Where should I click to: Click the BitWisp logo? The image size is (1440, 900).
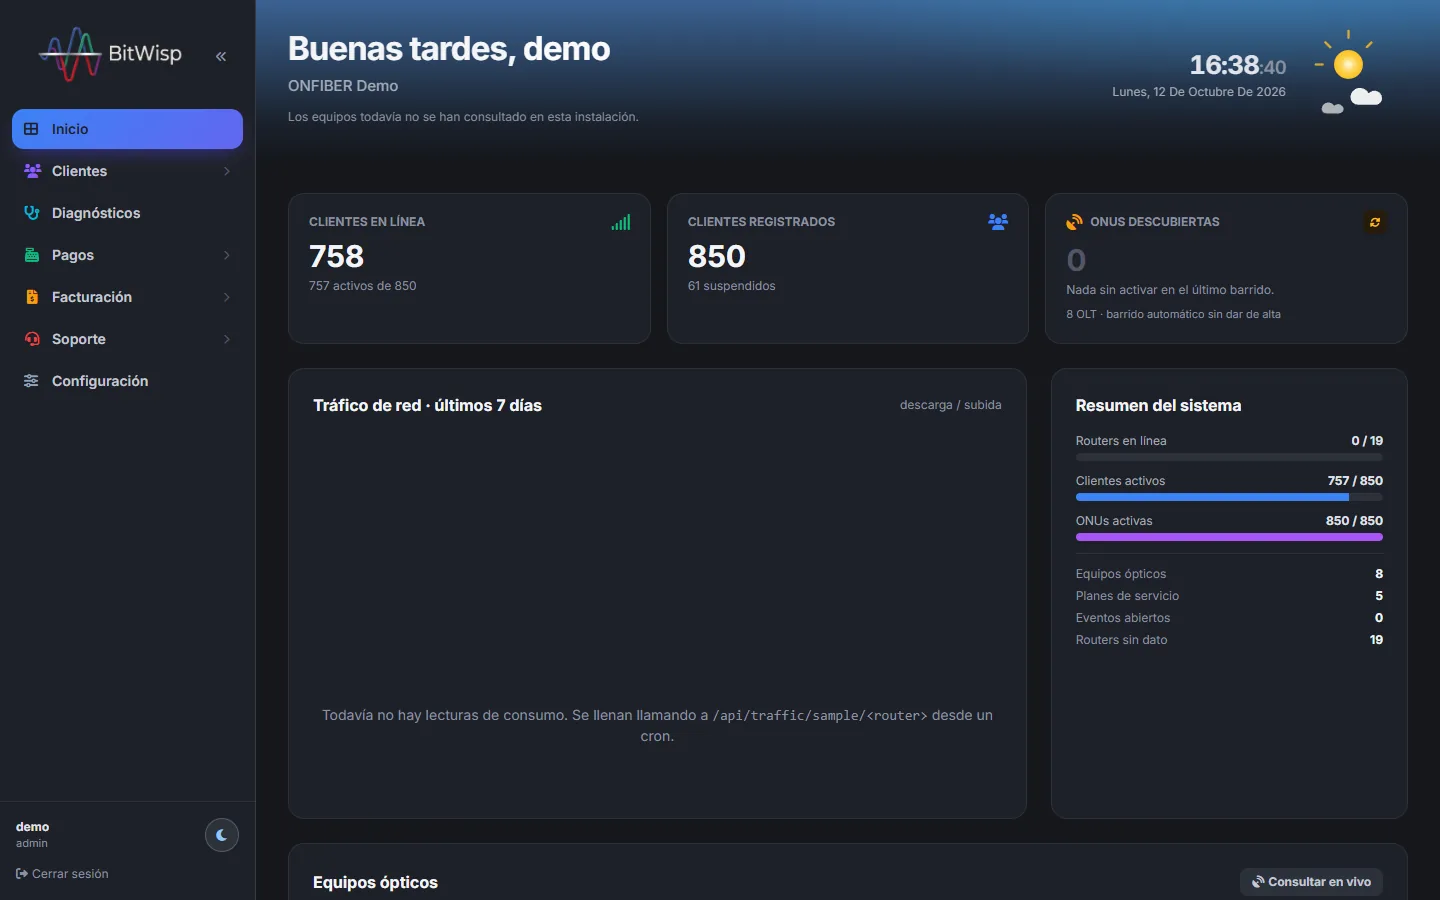pyautogui.click(x=110, y=54)
